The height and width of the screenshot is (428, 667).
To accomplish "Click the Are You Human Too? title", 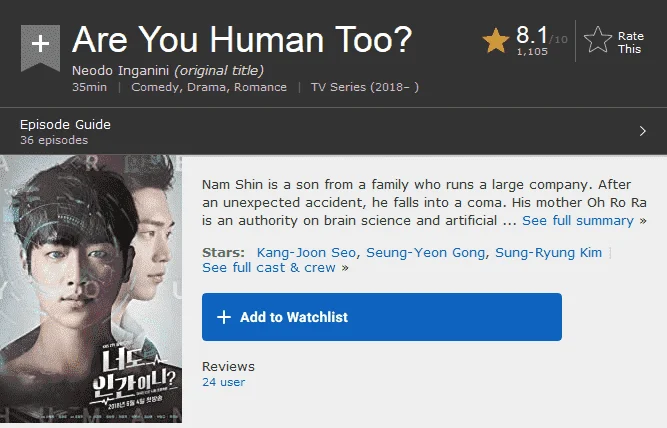I will pos(242,40).
